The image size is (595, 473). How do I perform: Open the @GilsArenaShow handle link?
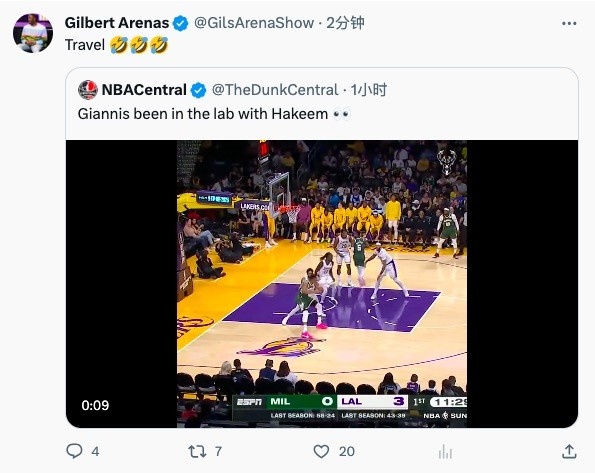coord(254,23)
